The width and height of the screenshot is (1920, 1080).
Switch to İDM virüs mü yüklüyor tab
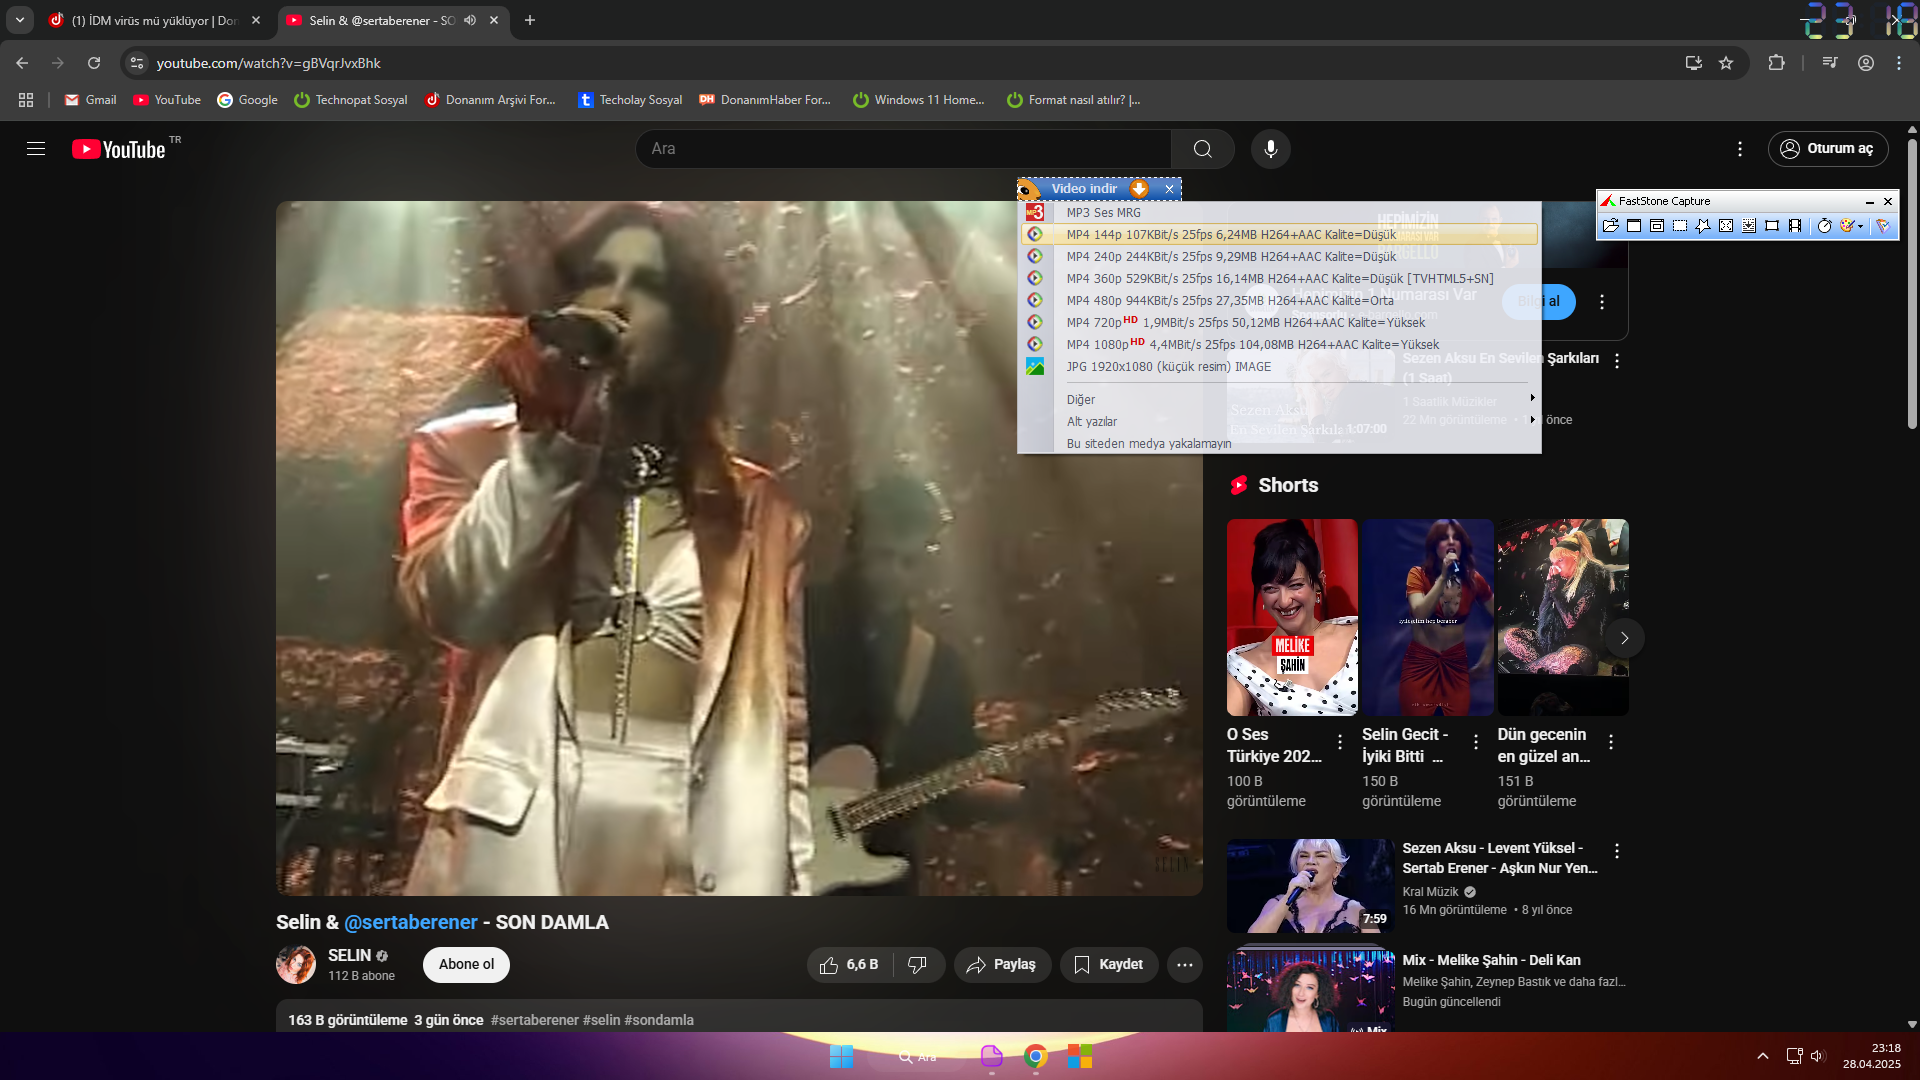155,20
